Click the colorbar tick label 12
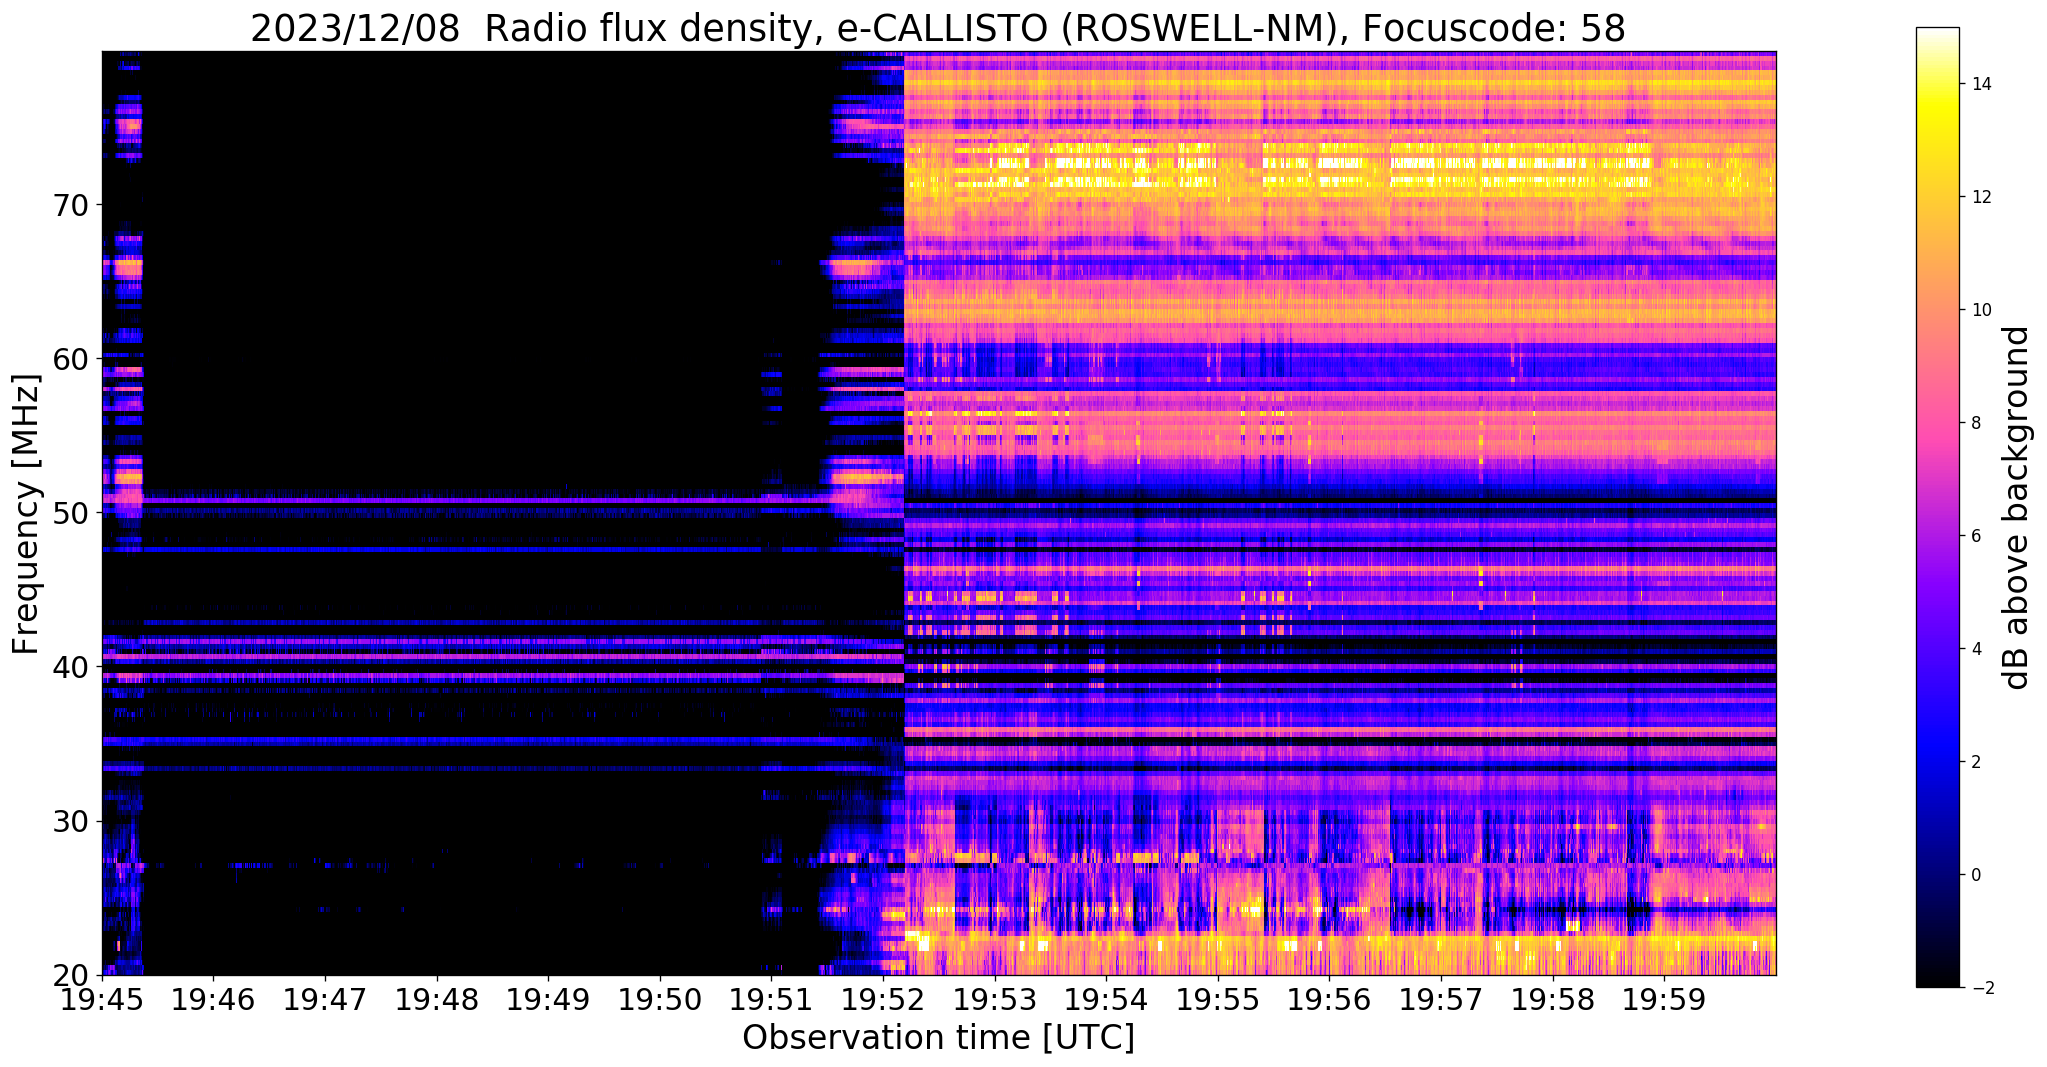The width and height of the screenshot is (2047, 1067). (x=1980, y=197)
